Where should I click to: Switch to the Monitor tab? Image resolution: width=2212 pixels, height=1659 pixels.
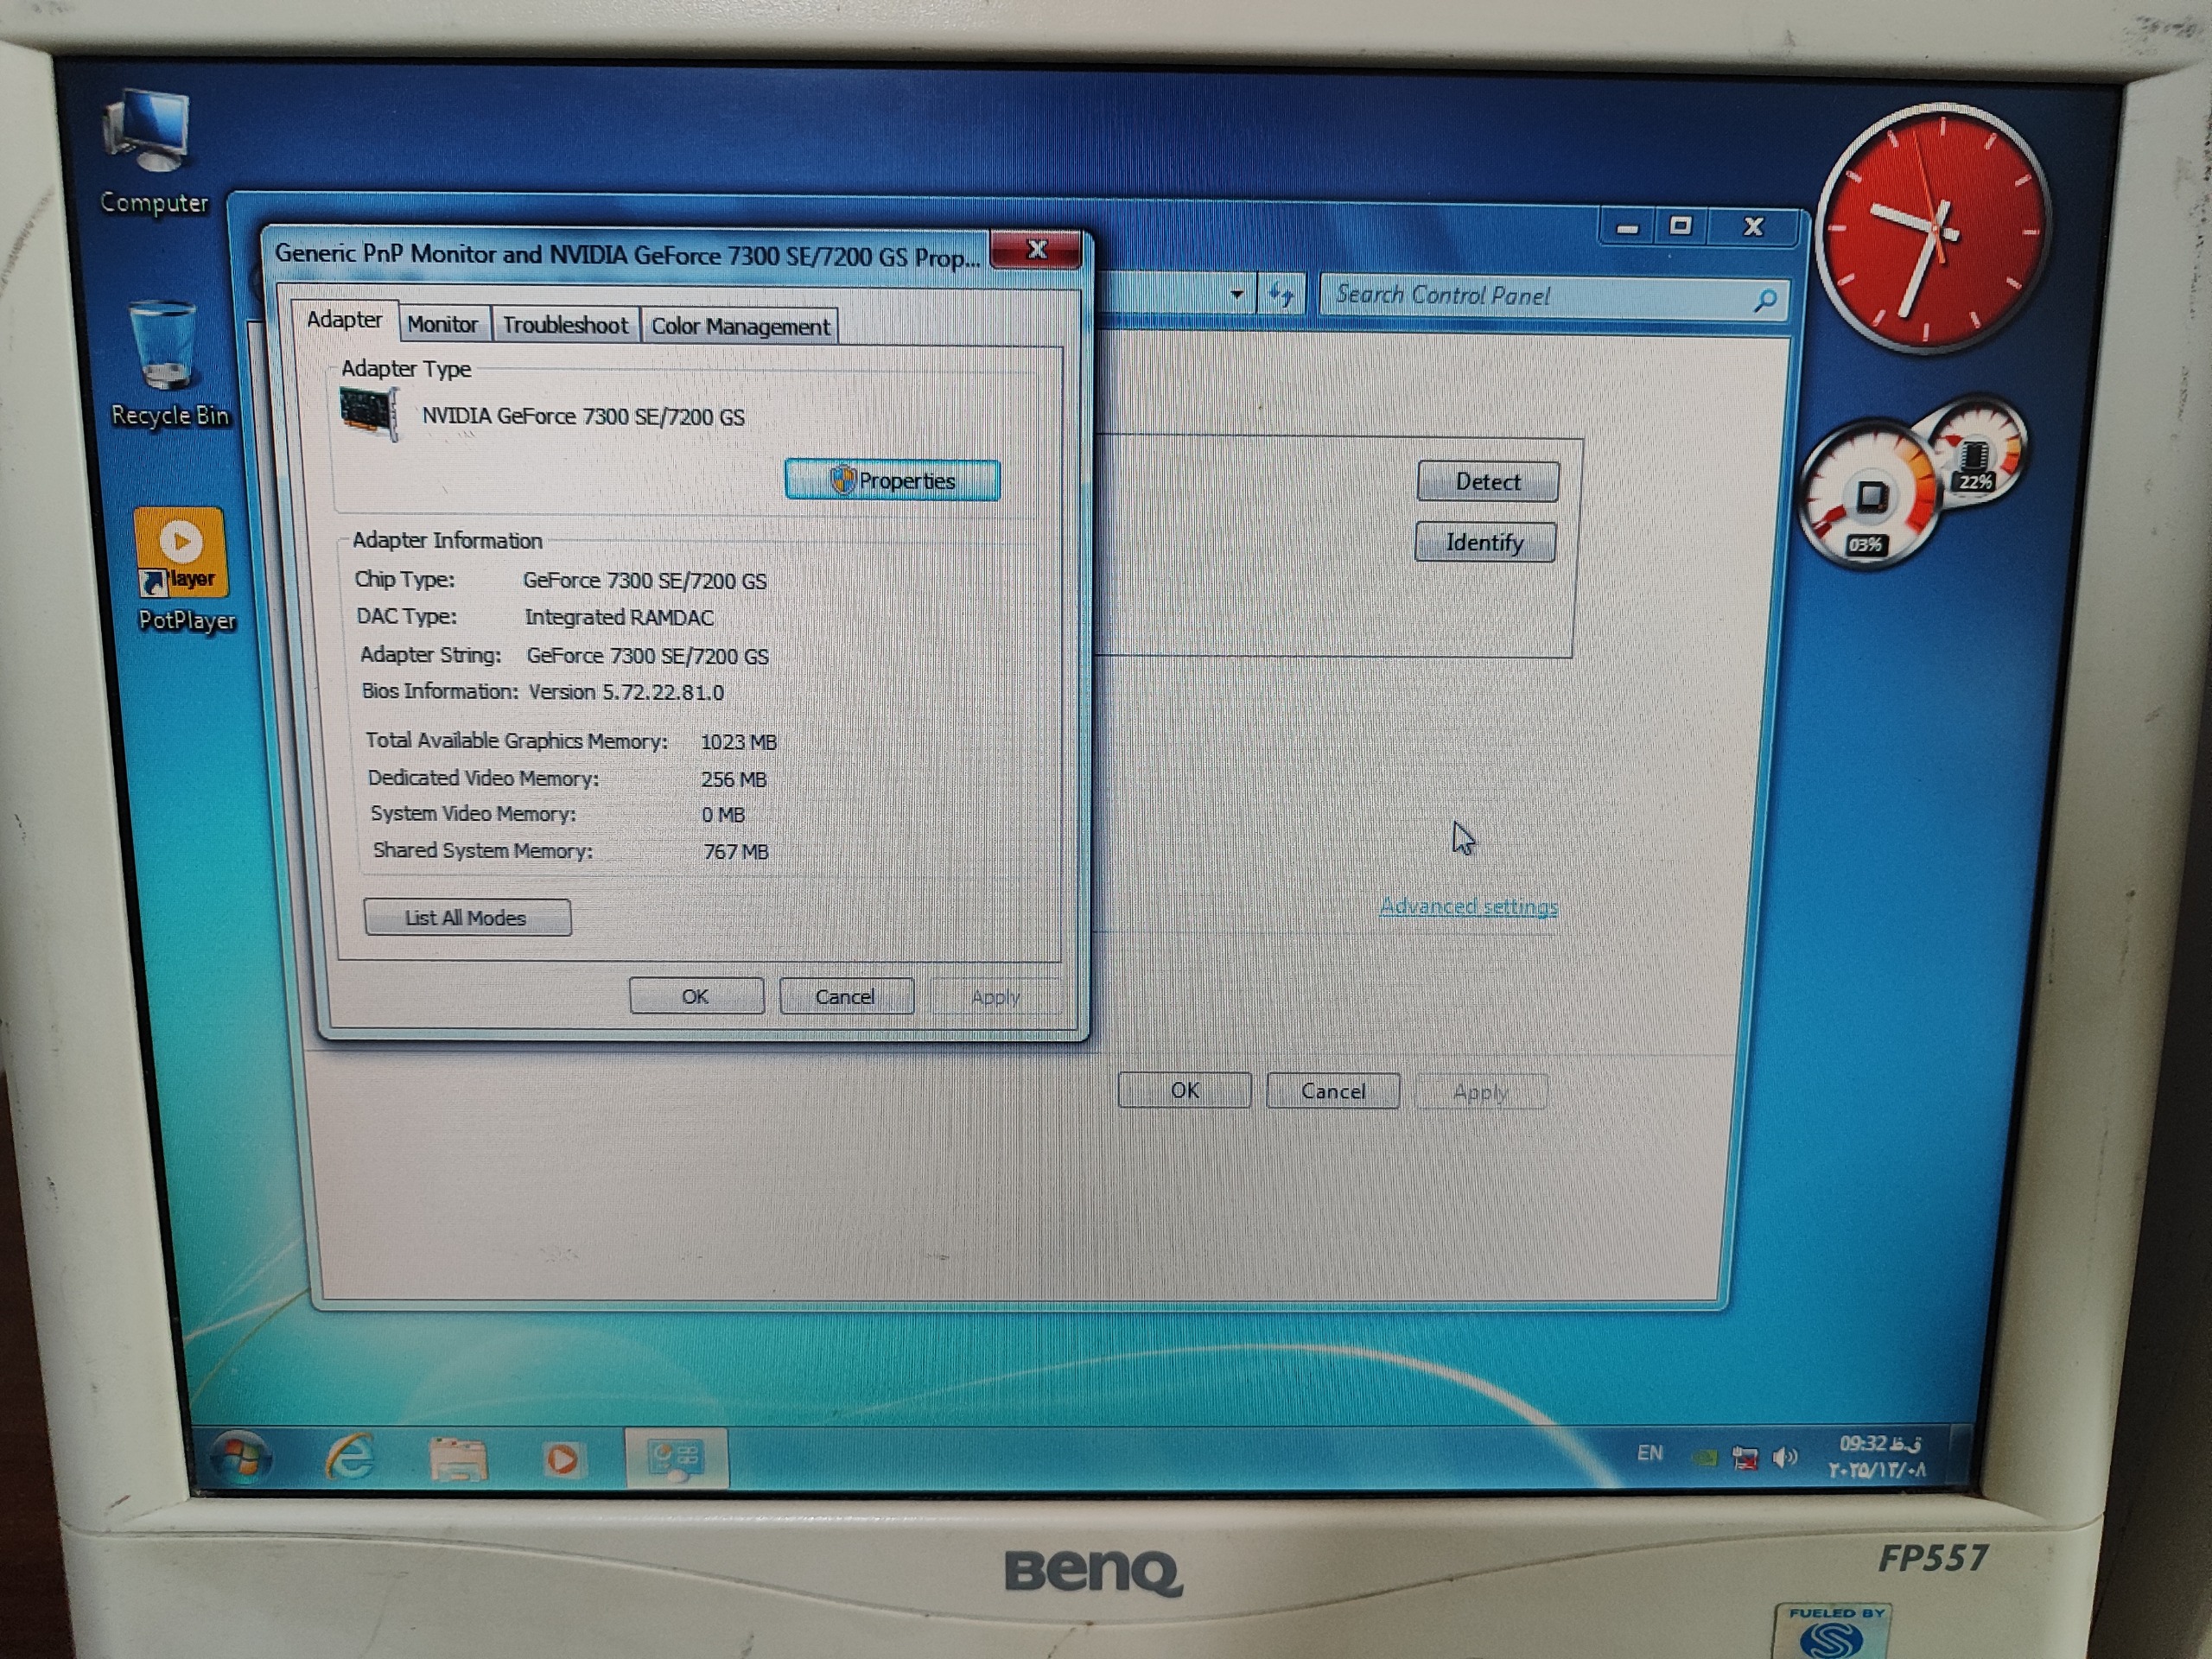point(443,325)
